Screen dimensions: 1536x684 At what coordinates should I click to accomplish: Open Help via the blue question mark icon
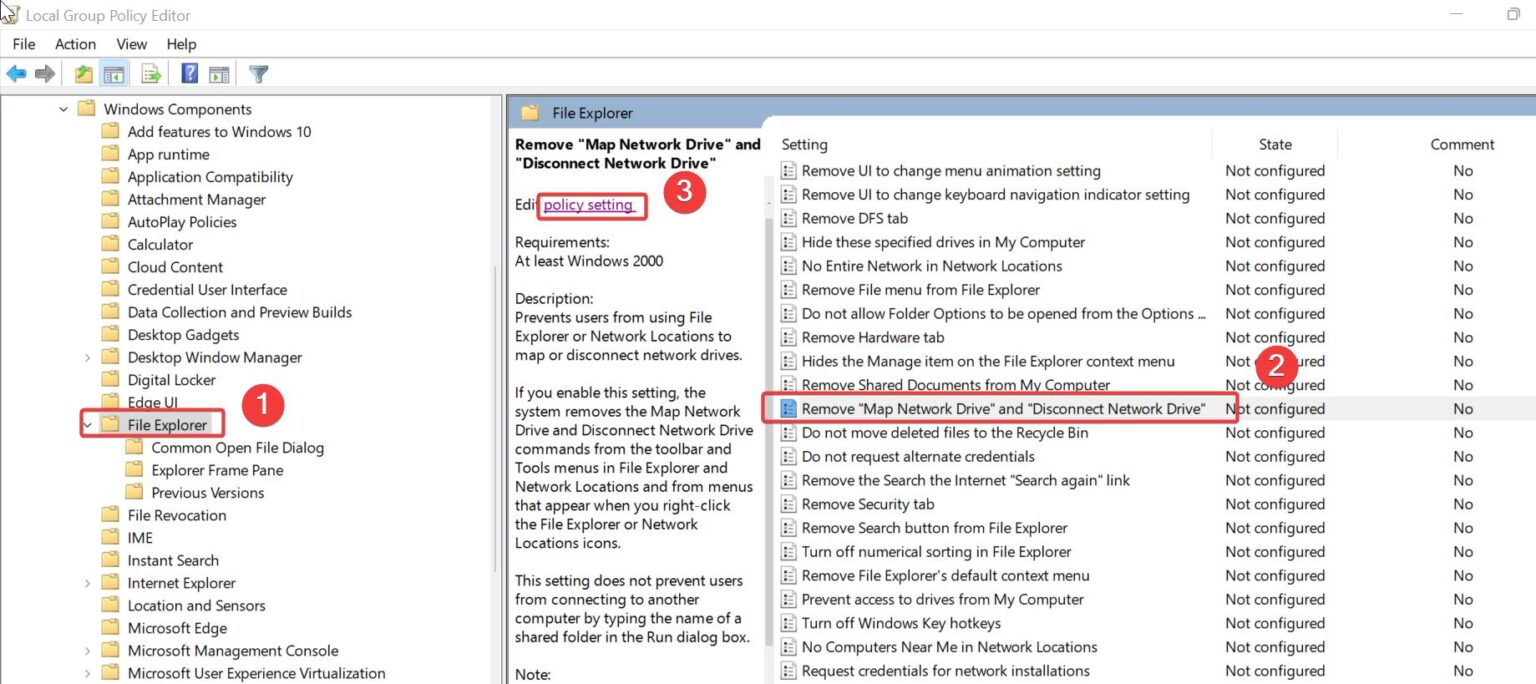point(189,73)
